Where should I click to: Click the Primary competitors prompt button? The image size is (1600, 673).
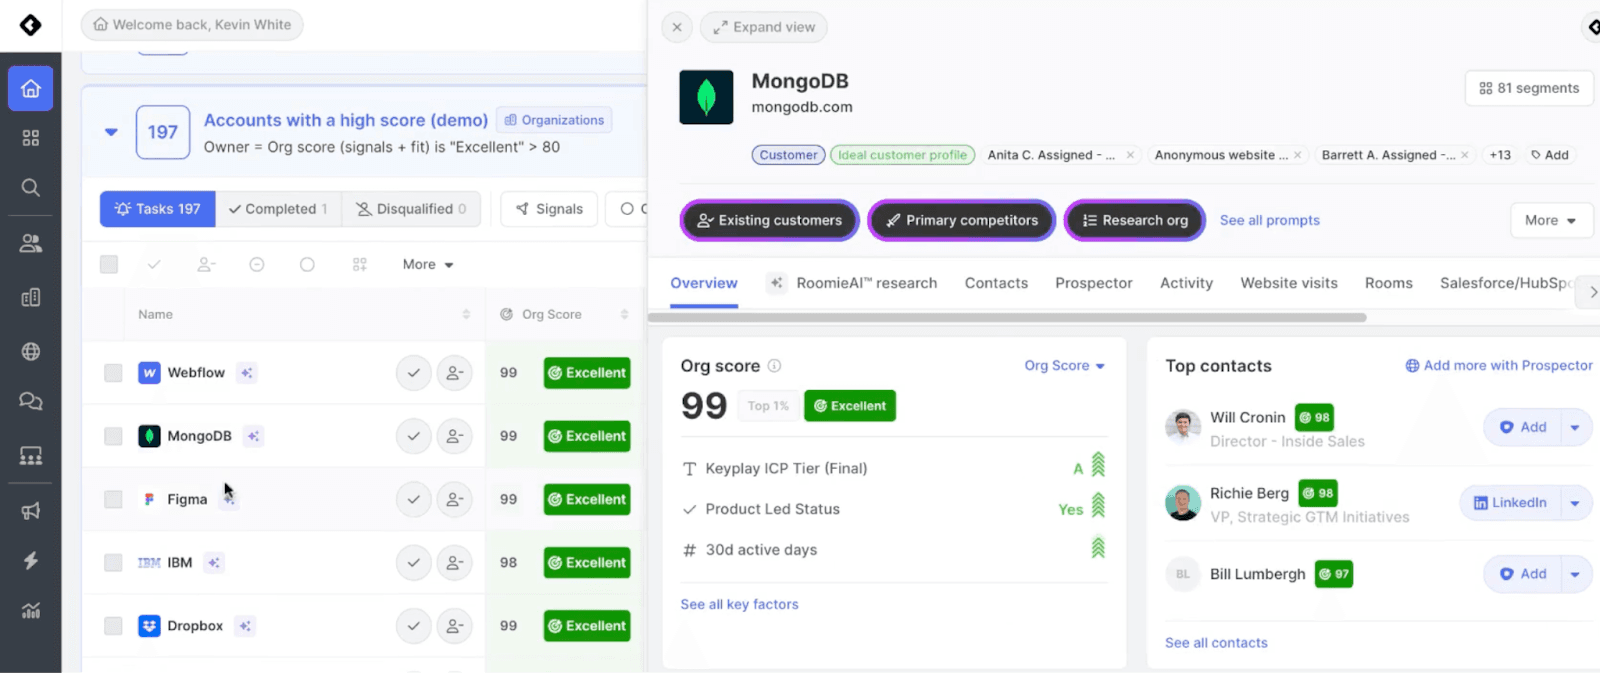[962, 220]
